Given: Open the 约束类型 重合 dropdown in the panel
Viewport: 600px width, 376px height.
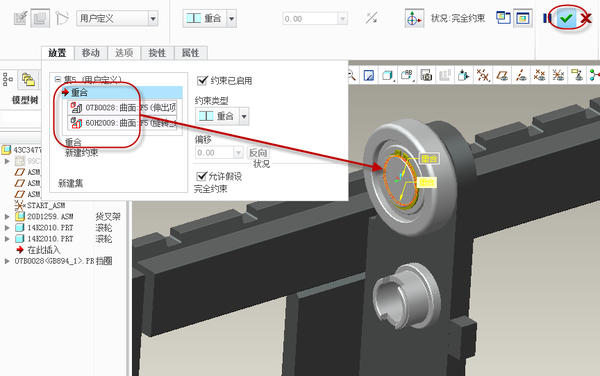Looking at the screenshot, I should [244, 116].
